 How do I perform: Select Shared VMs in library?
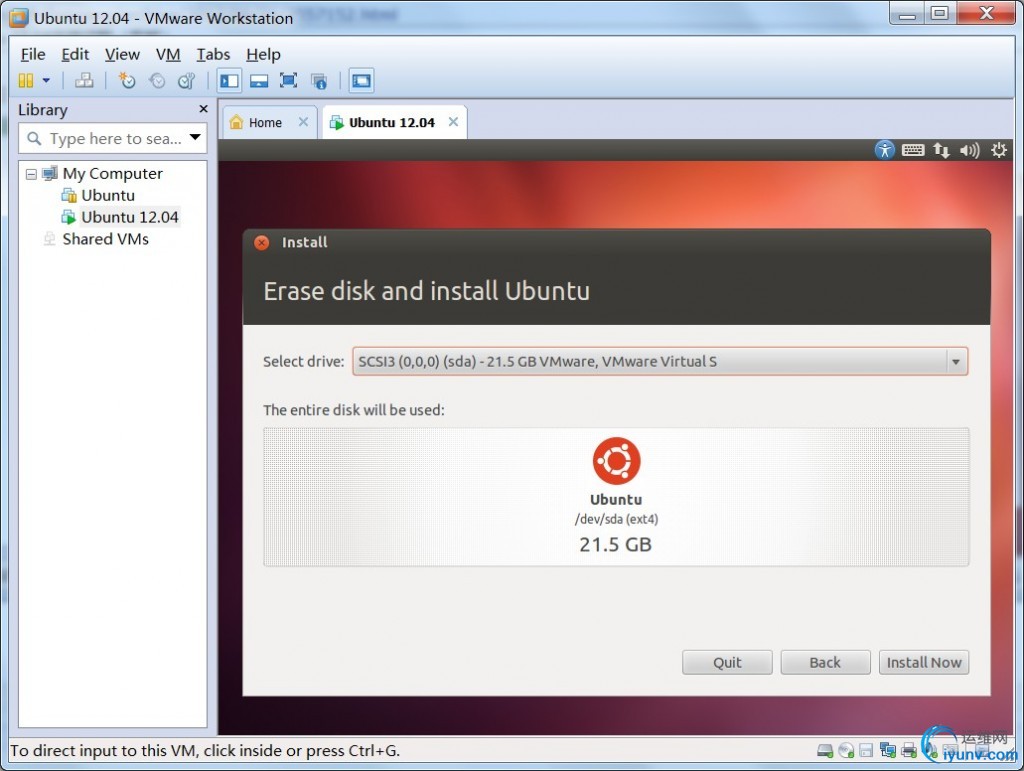click(x=105, y=239)
